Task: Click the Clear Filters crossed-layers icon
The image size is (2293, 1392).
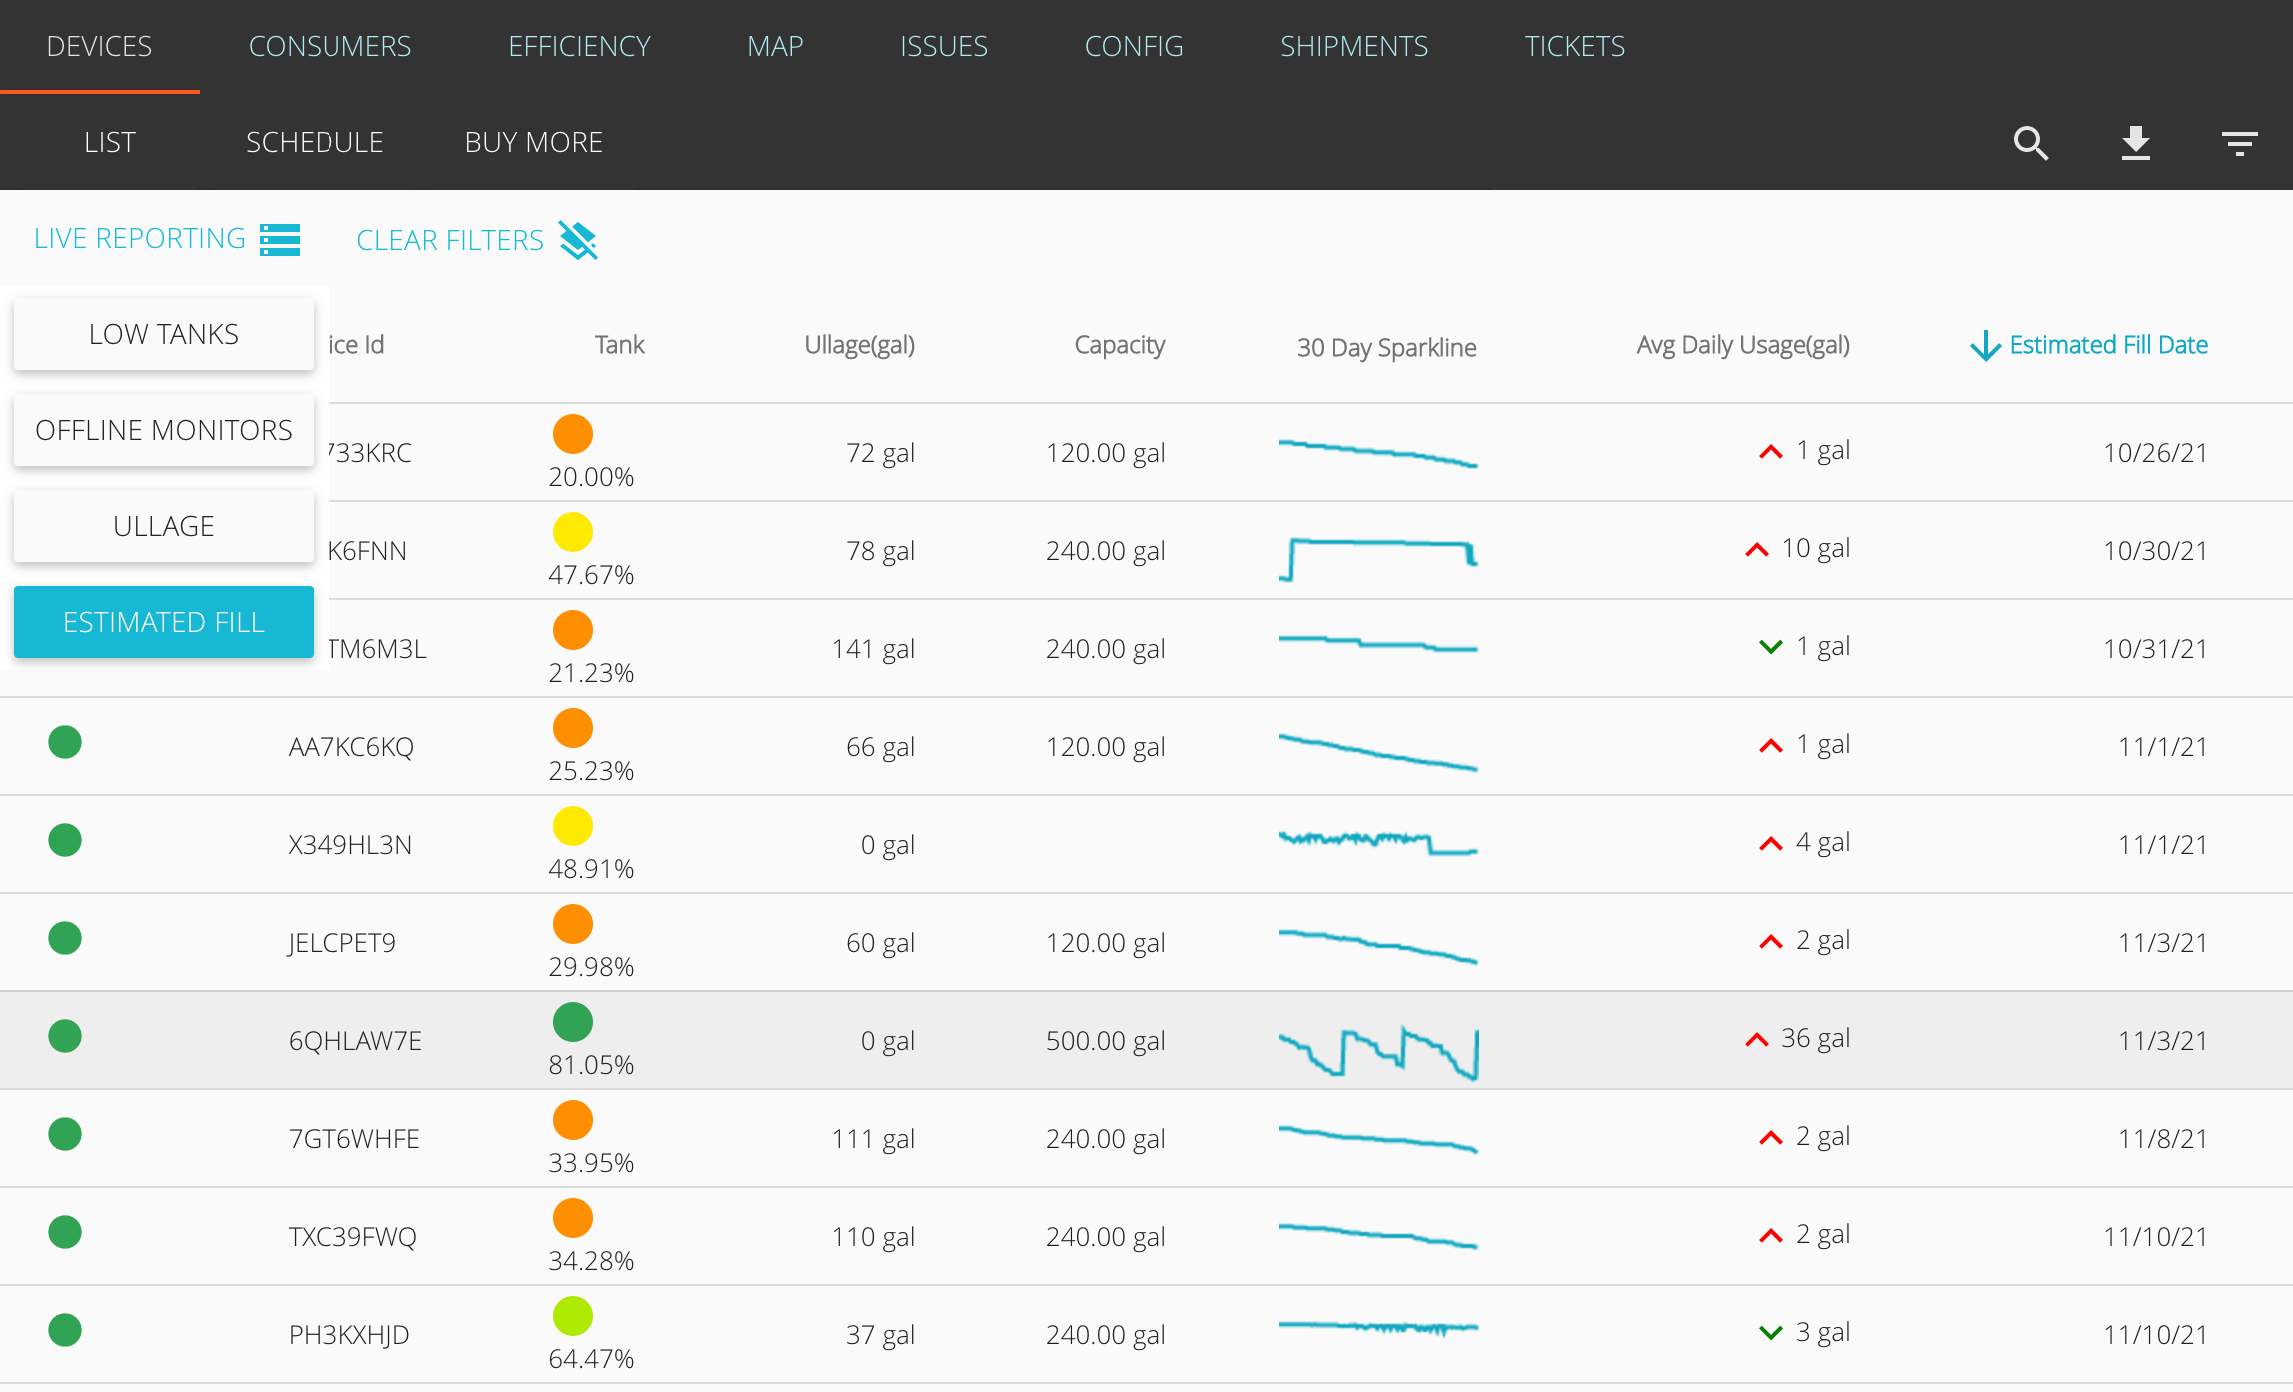Action: [578, 240]
